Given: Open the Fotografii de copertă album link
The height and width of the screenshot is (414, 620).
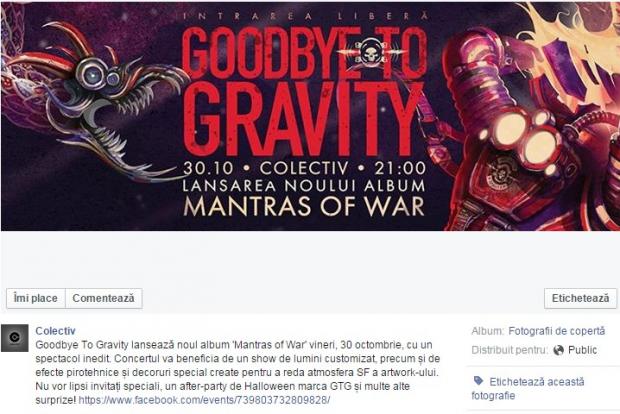Looking at the screenshot, I should (557, 331).
